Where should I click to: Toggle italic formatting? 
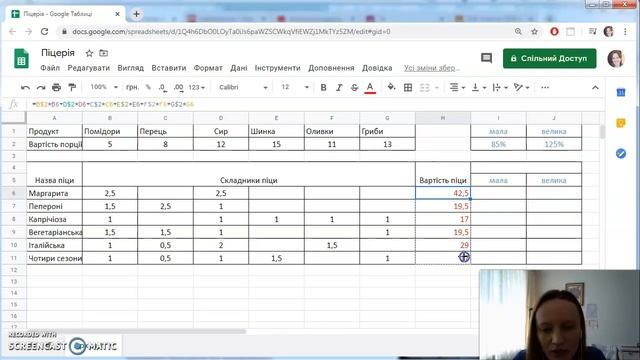tap(339, 87)
